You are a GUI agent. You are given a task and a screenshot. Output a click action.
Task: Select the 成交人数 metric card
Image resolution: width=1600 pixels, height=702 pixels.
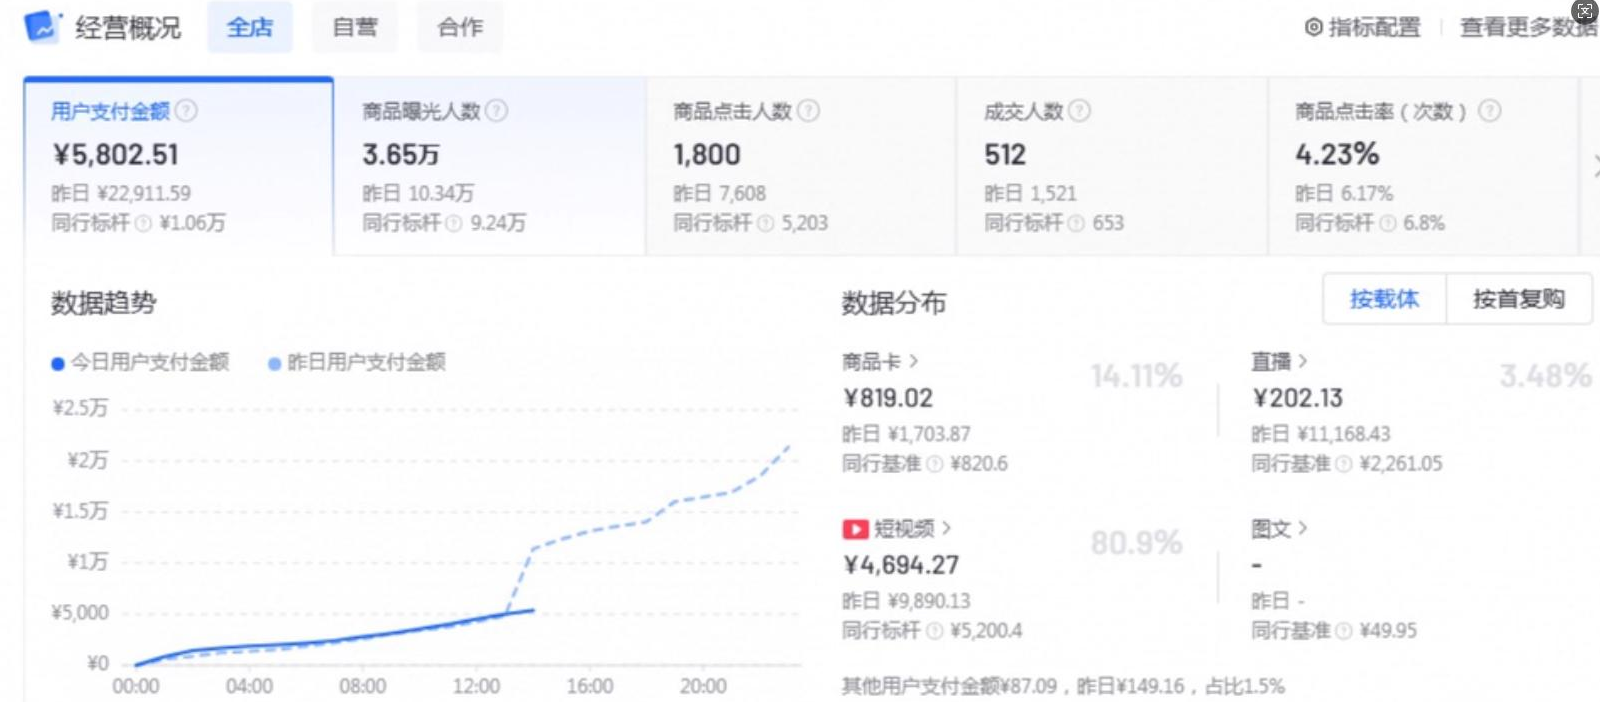[1110, 166]
